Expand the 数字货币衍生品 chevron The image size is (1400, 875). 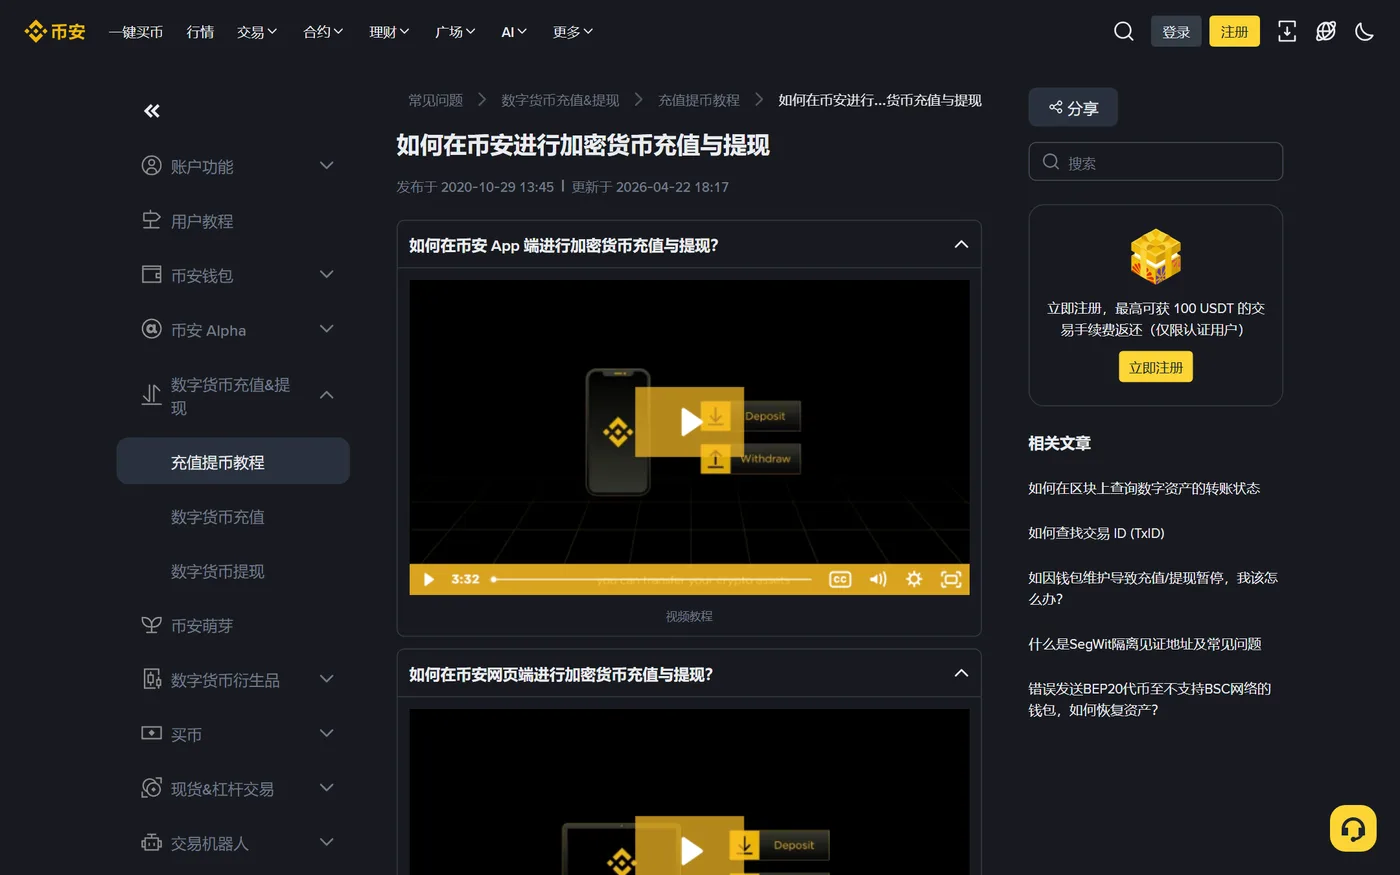pos(326,679)
